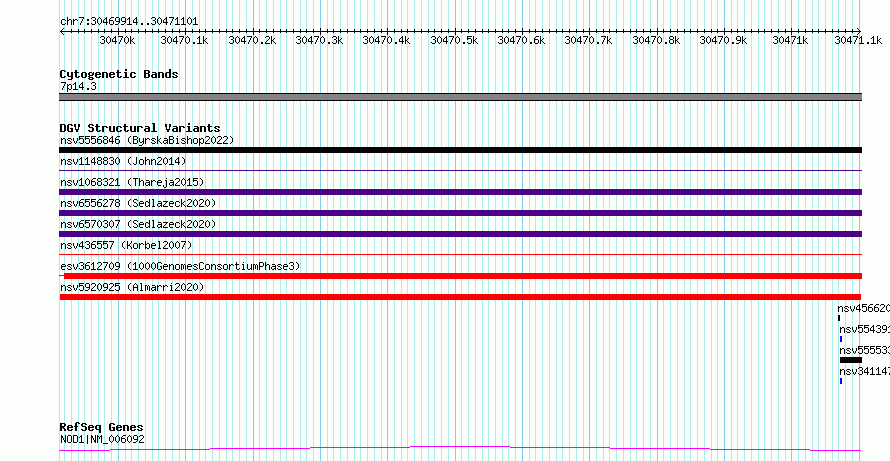Click the 30470.3k ruler tick label

pyautogui.click(x=319, y=40)
